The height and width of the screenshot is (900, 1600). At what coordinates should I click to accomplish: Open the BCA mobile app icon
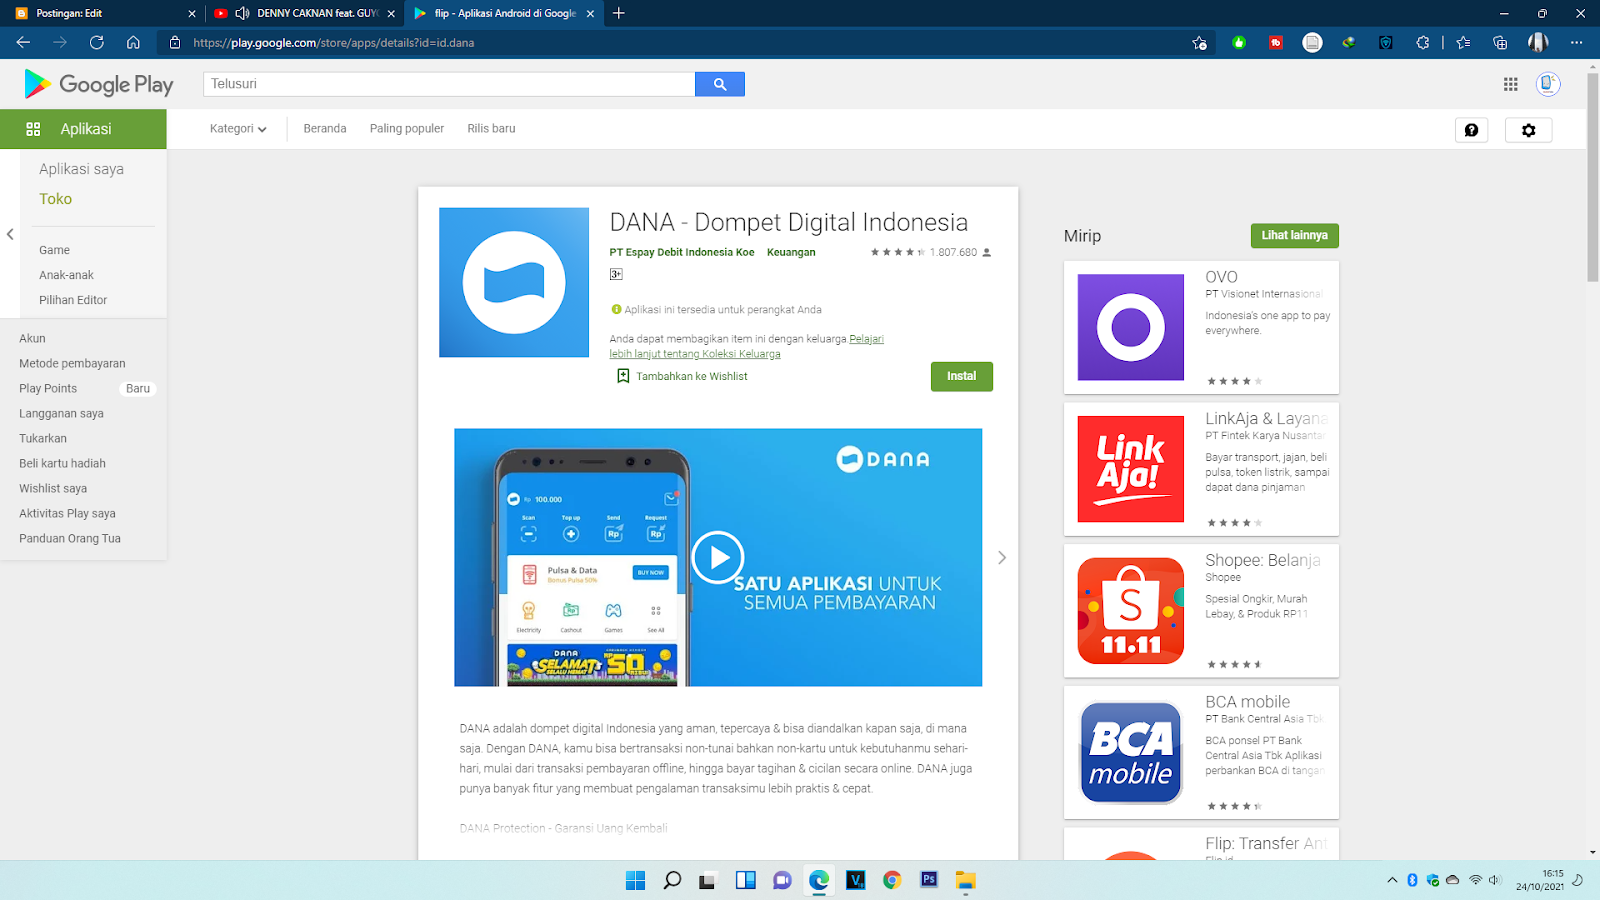1131,753
